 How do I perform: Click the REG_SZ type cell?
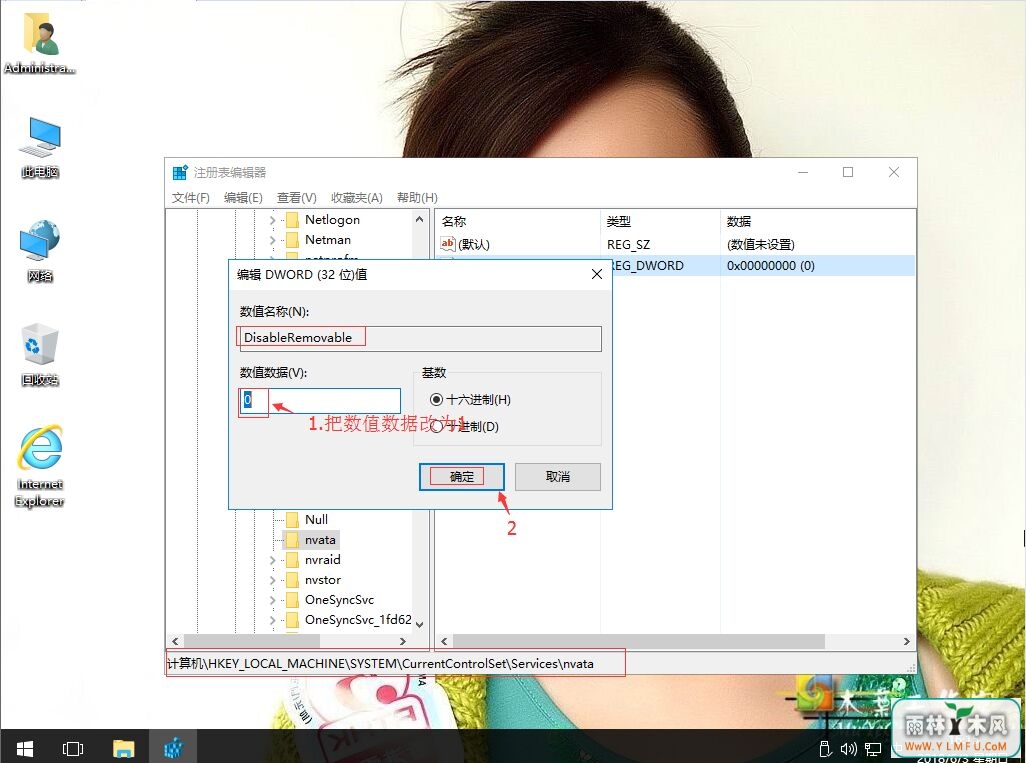[x=628, y=244]
